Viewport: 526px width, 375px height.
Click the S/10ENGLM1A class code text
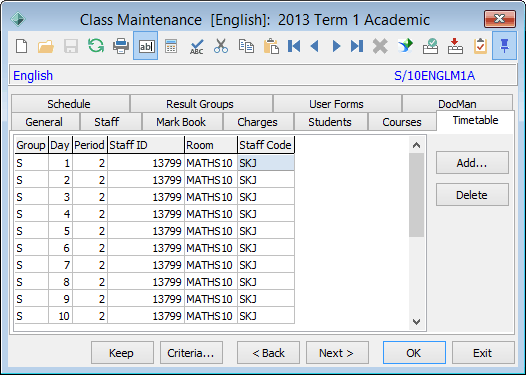(434, 76)
